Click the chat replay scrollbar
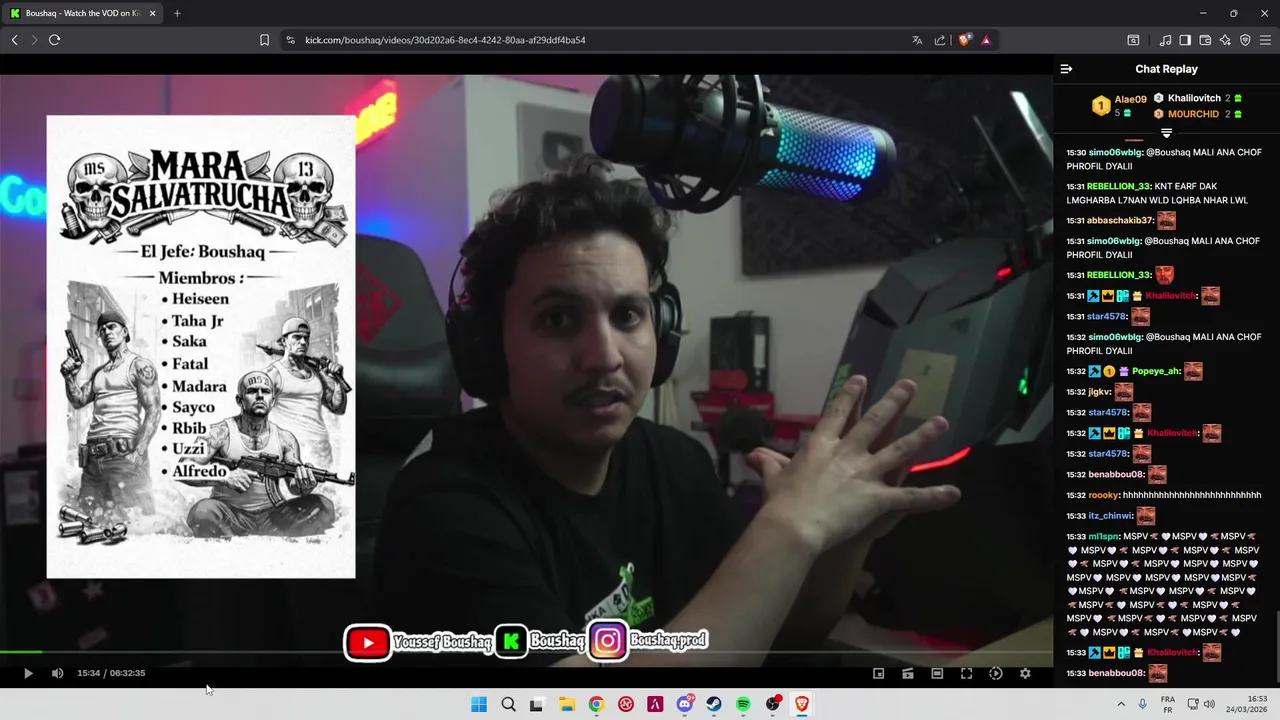The width and height of the screenshot is (1280, 720). coord(1276,645)
